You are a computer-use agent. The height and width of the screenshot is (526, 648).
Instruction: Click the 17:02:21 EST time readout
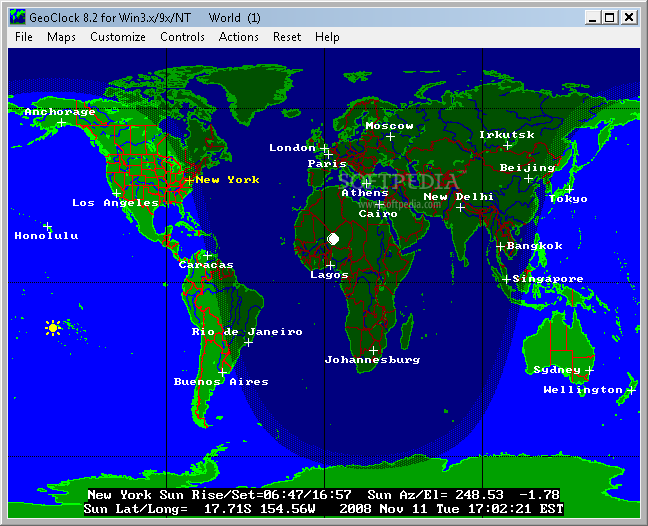coord(515,509)
